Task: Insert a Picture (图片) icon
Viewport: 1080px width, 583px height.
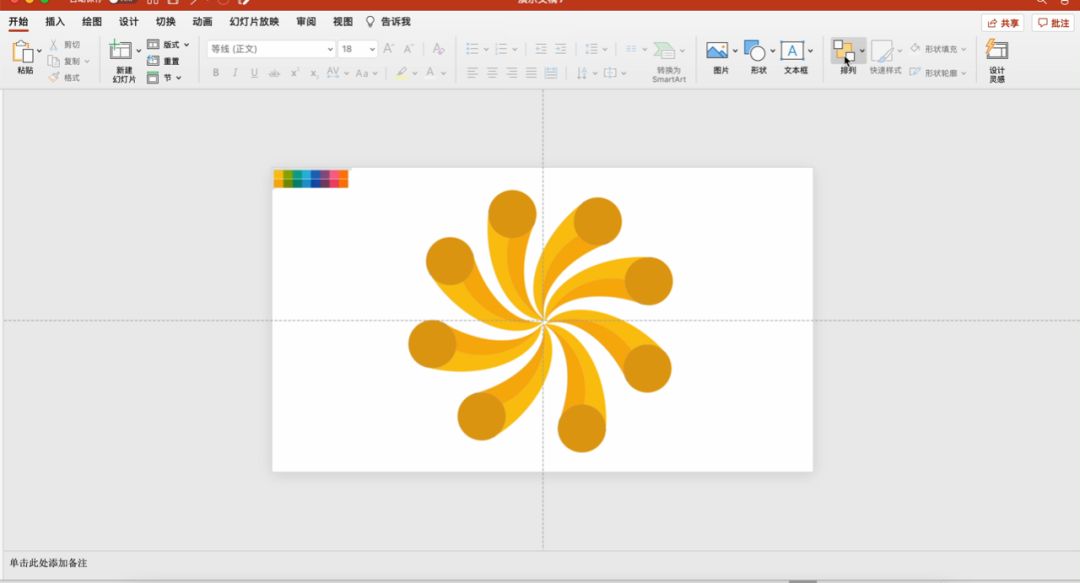Action: point(717,50)
